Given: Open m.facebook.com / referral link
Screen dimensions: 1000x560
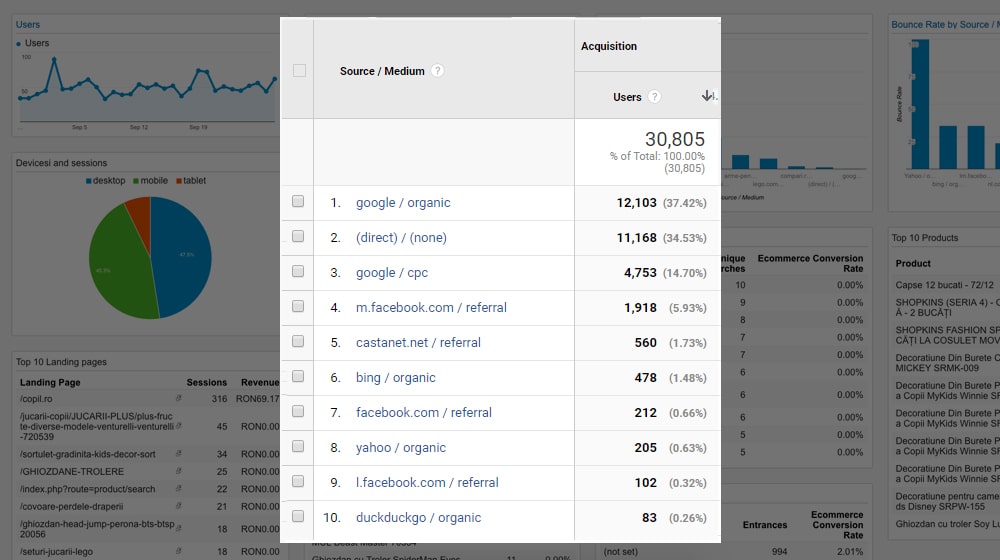Looking at the screenshot, I should tap(431, 307).
